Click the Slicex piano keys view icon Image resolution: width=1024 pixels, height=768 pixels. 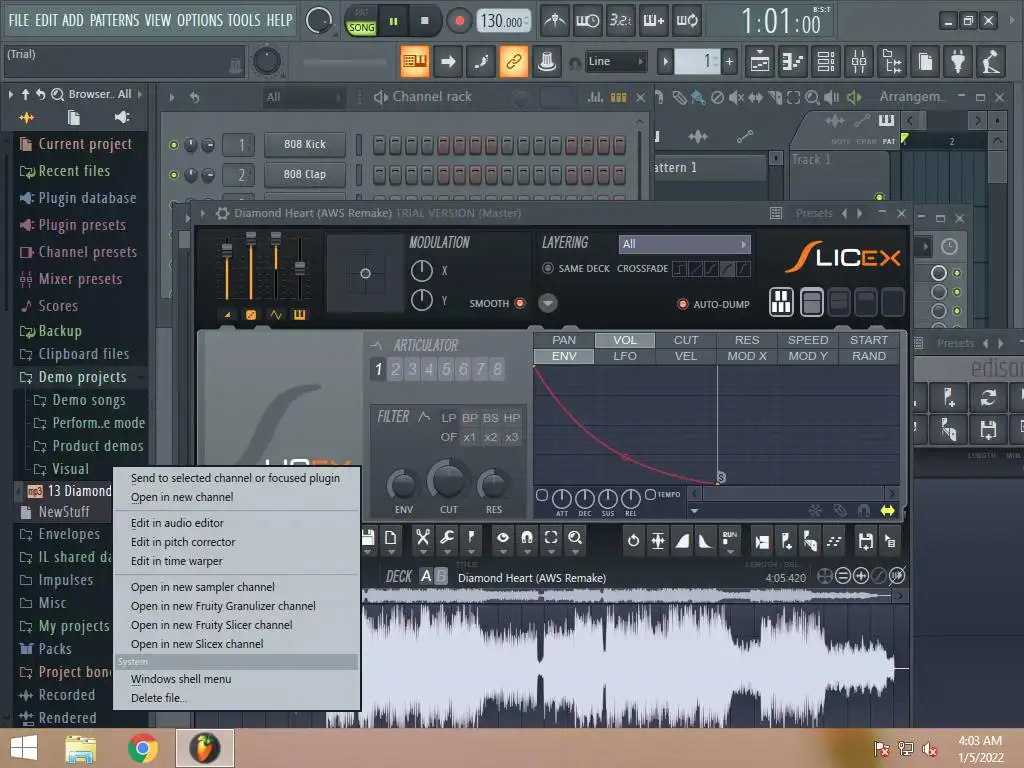(781, 302)
